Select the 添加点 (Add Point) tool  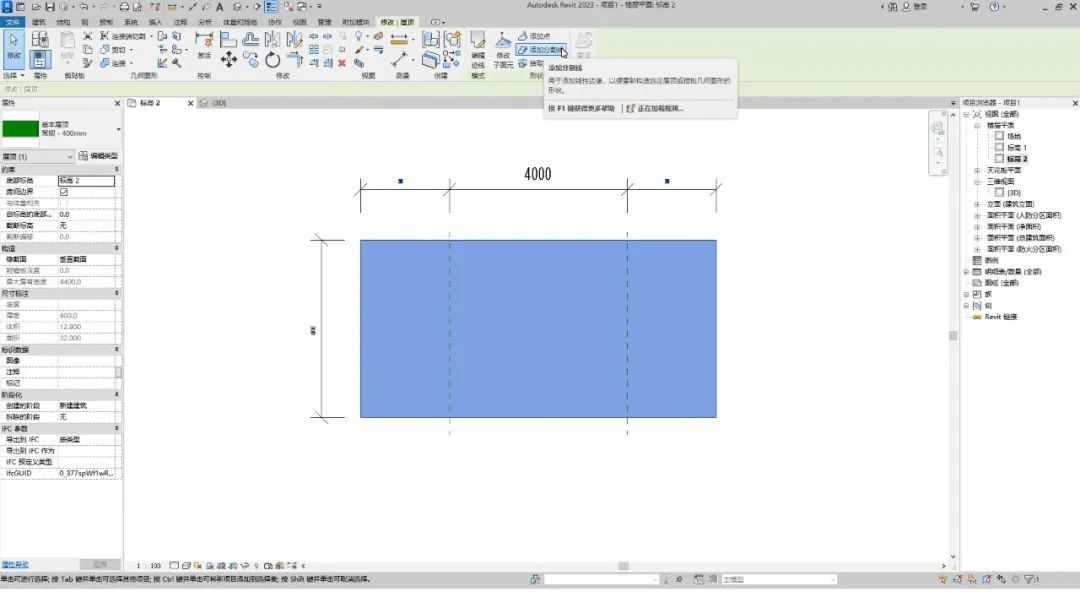533,36
